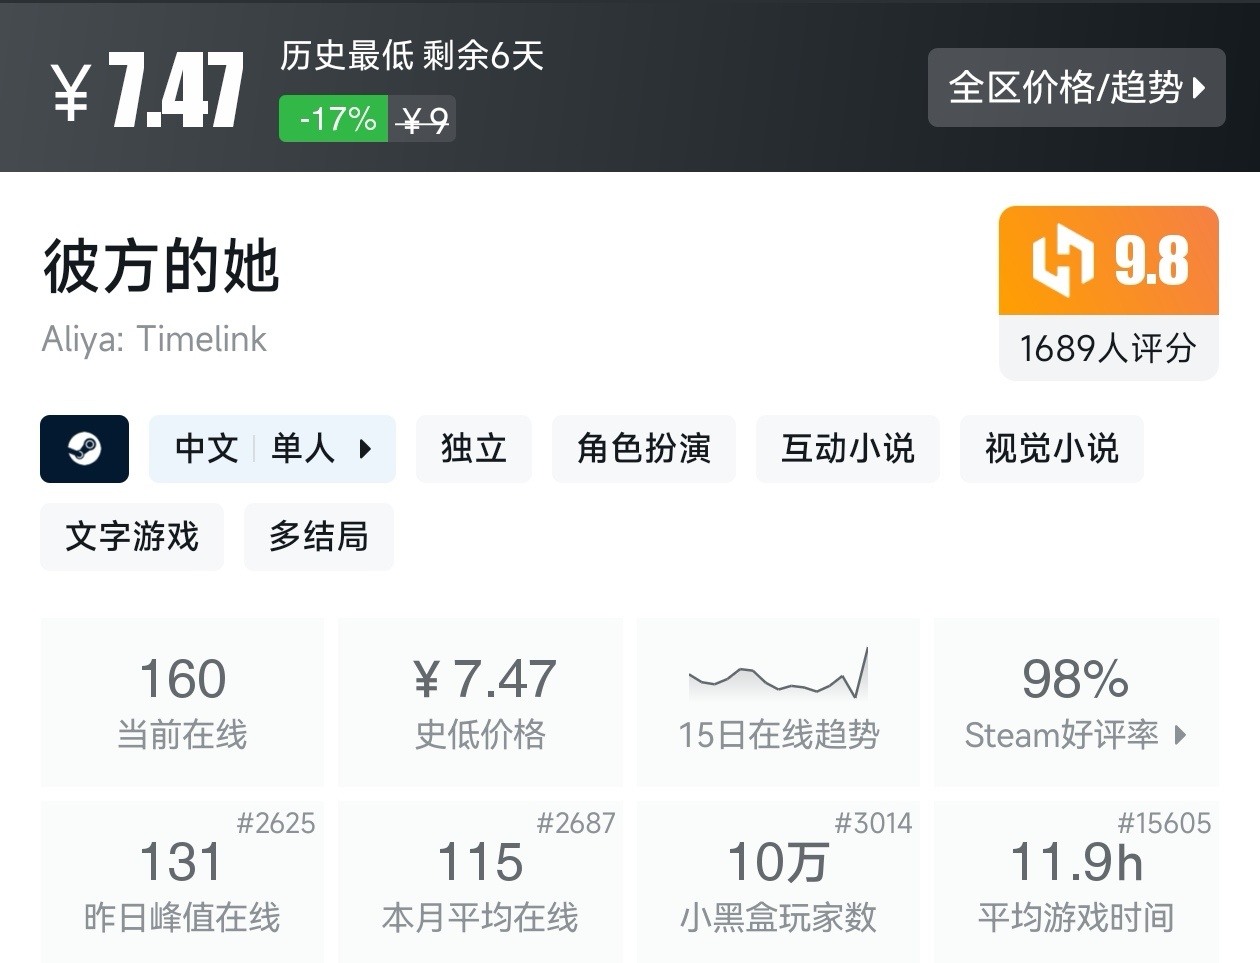Select the 多结局 tag
Viewport: 1260px width, 963px height.
coord(318,537)
